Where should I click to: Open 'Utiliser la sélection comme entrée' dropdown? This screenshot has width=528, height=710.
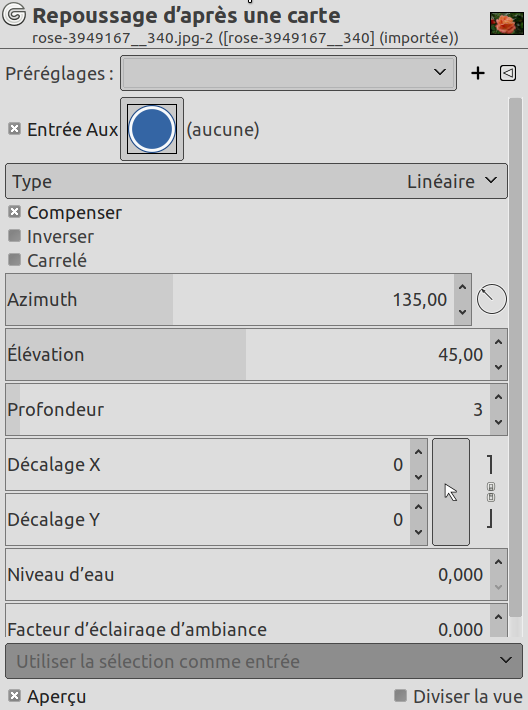[x=264, y=661]
